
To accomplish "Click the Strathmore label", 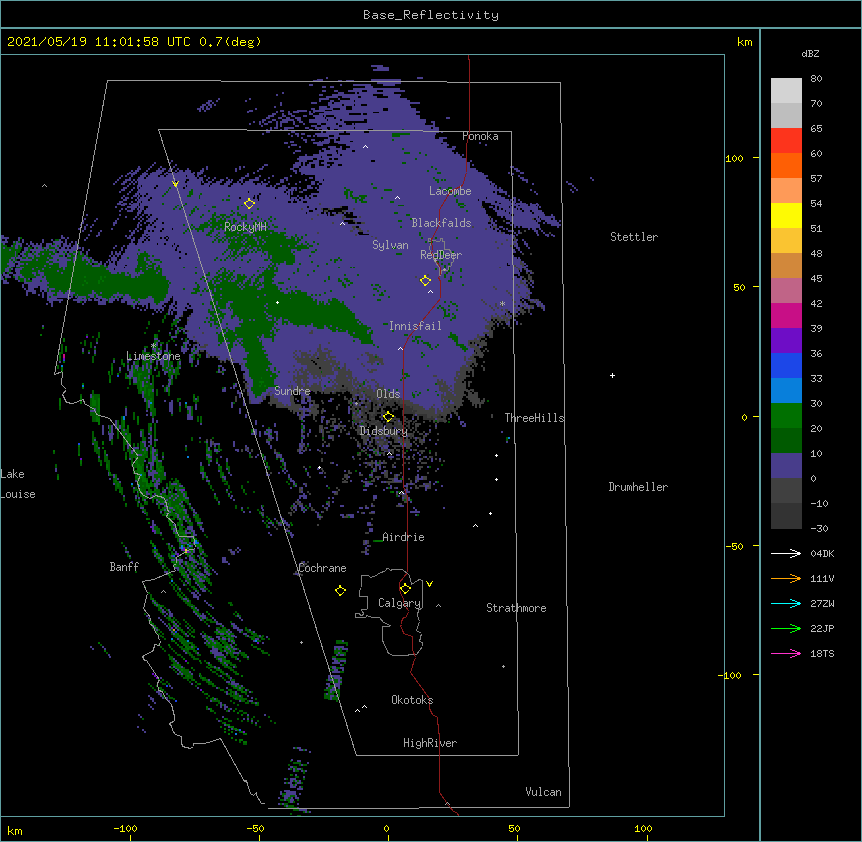I will (516, 608).
